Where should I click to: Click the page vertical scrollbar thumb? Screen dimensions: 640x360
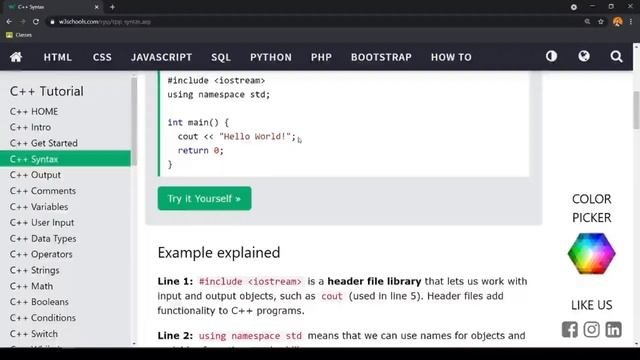(x=636, y=110)
